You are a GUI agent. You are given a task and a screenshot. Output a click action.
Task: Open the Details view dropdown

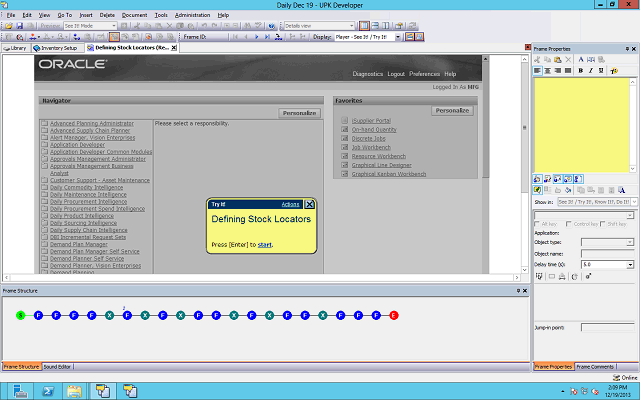tap(351, 26)
